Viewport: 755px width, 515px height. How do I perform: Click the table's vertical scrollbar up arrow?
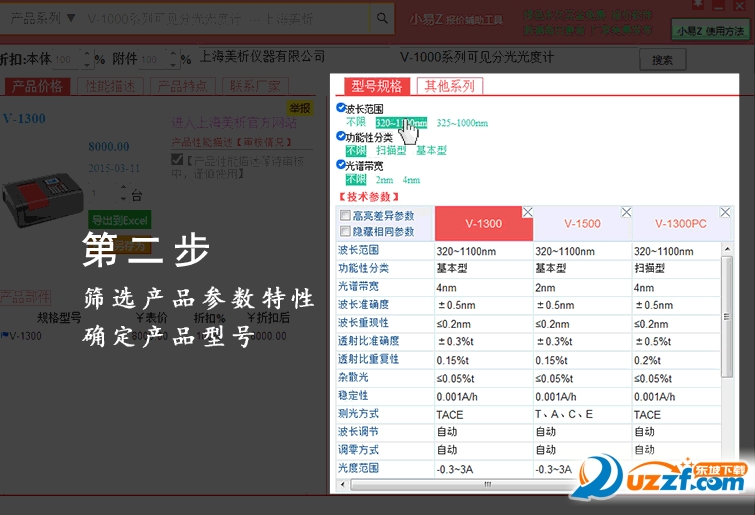point(727,249)
